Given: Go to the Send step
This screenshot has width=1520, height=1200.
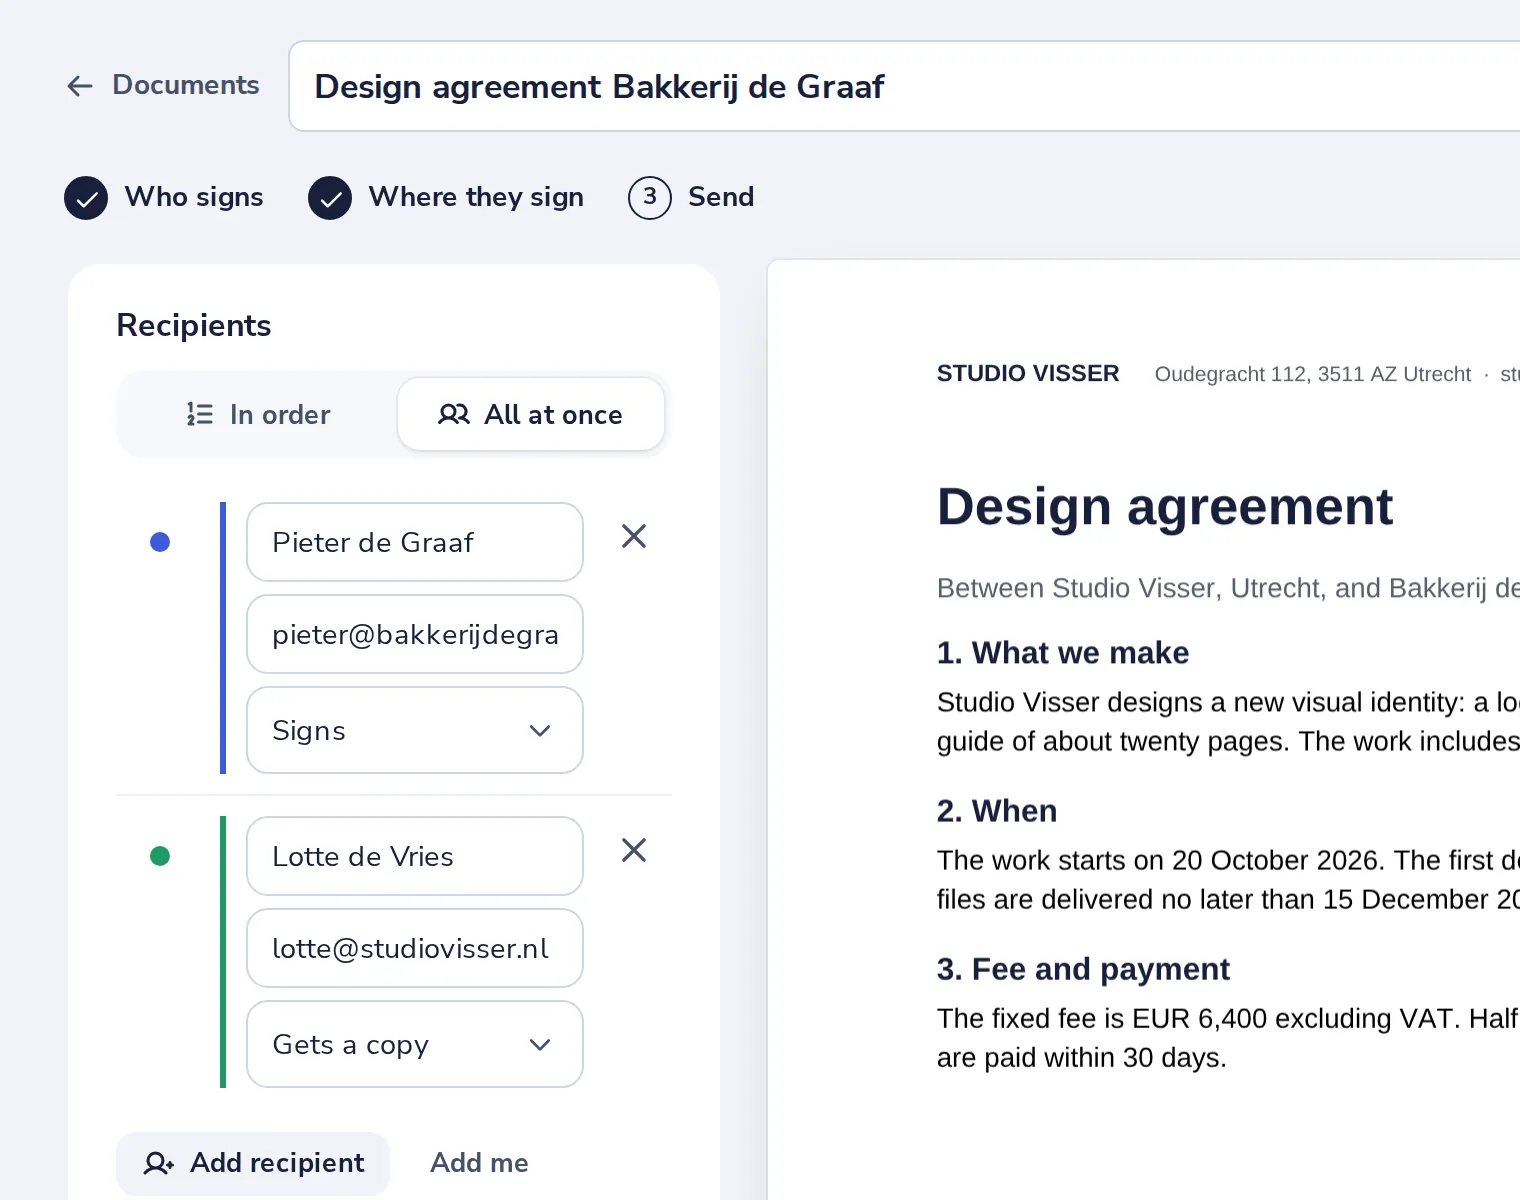Looking at the screenshot, I should pyautogui.click(x=691, y=197).
